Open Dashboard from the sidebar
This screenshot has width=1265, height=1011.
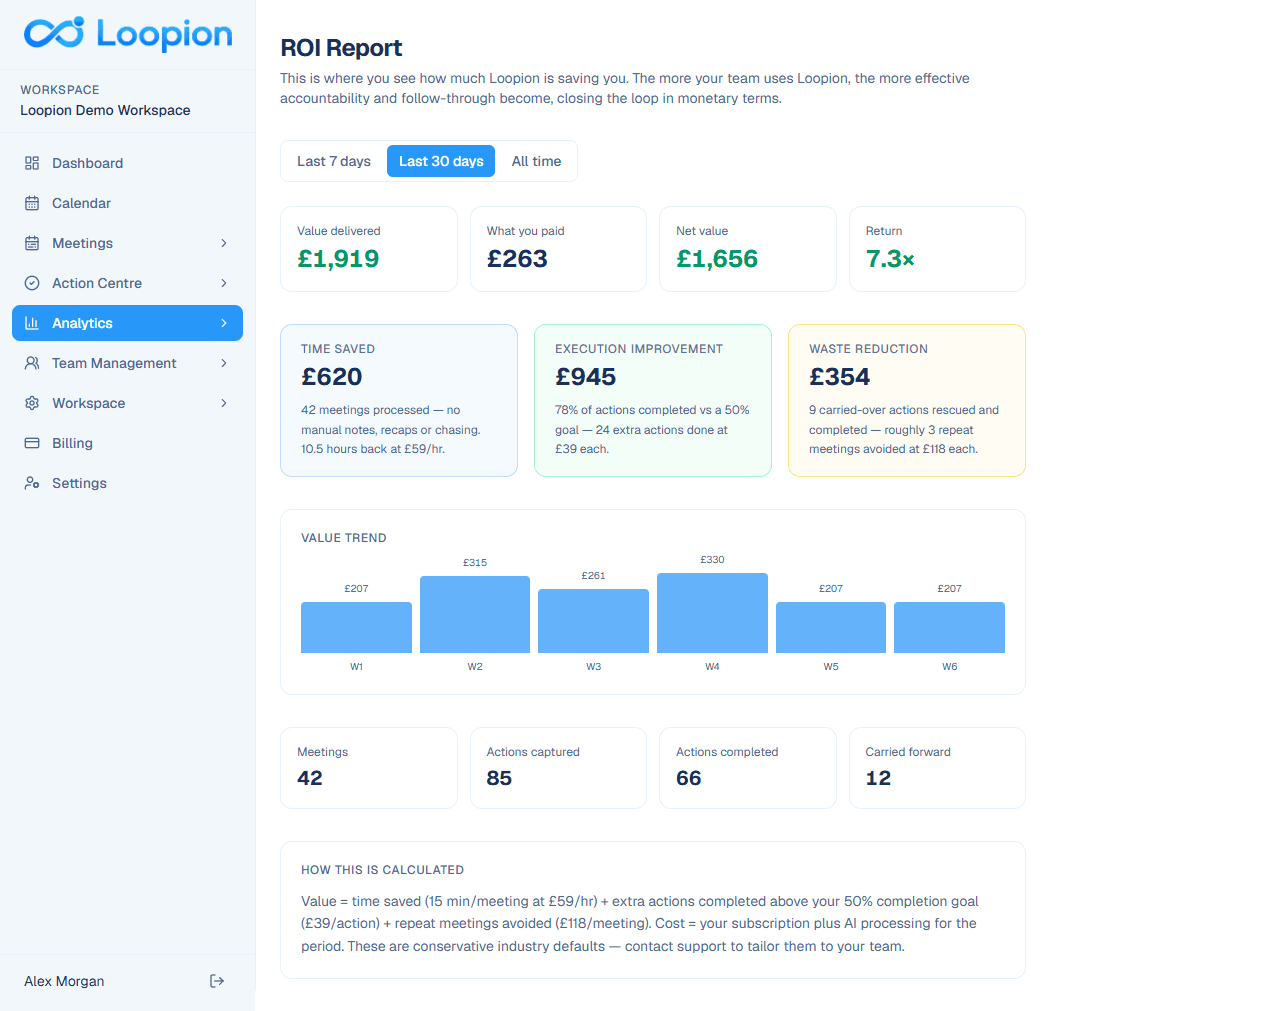[x=127, y=163]
